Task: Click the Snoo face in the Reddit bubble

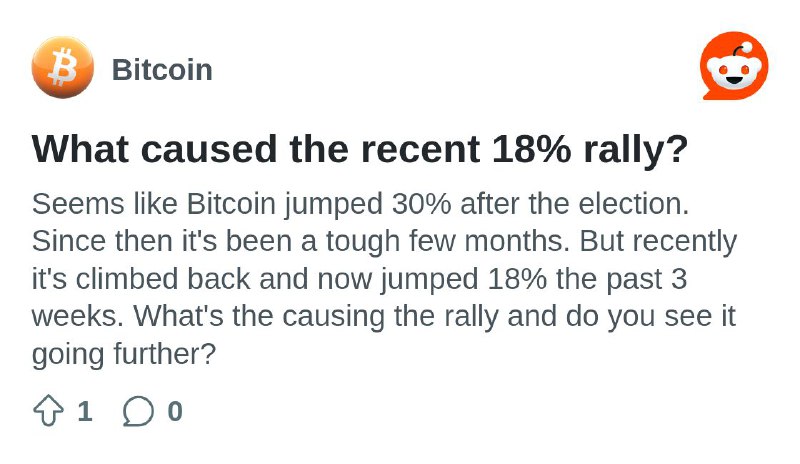Action: click(x=733, y=72)
